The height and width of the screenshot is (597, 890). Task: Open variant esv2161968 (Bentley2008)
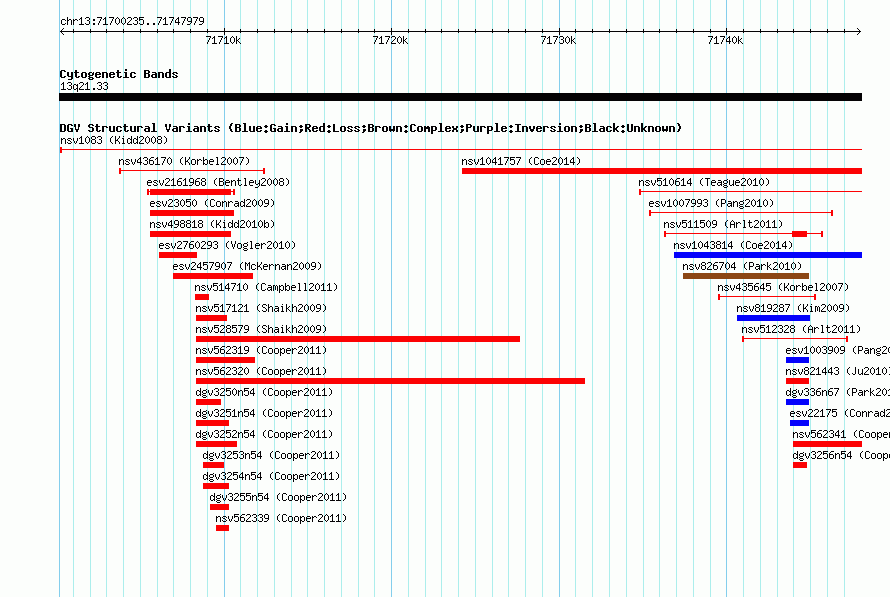click(218, 182)
